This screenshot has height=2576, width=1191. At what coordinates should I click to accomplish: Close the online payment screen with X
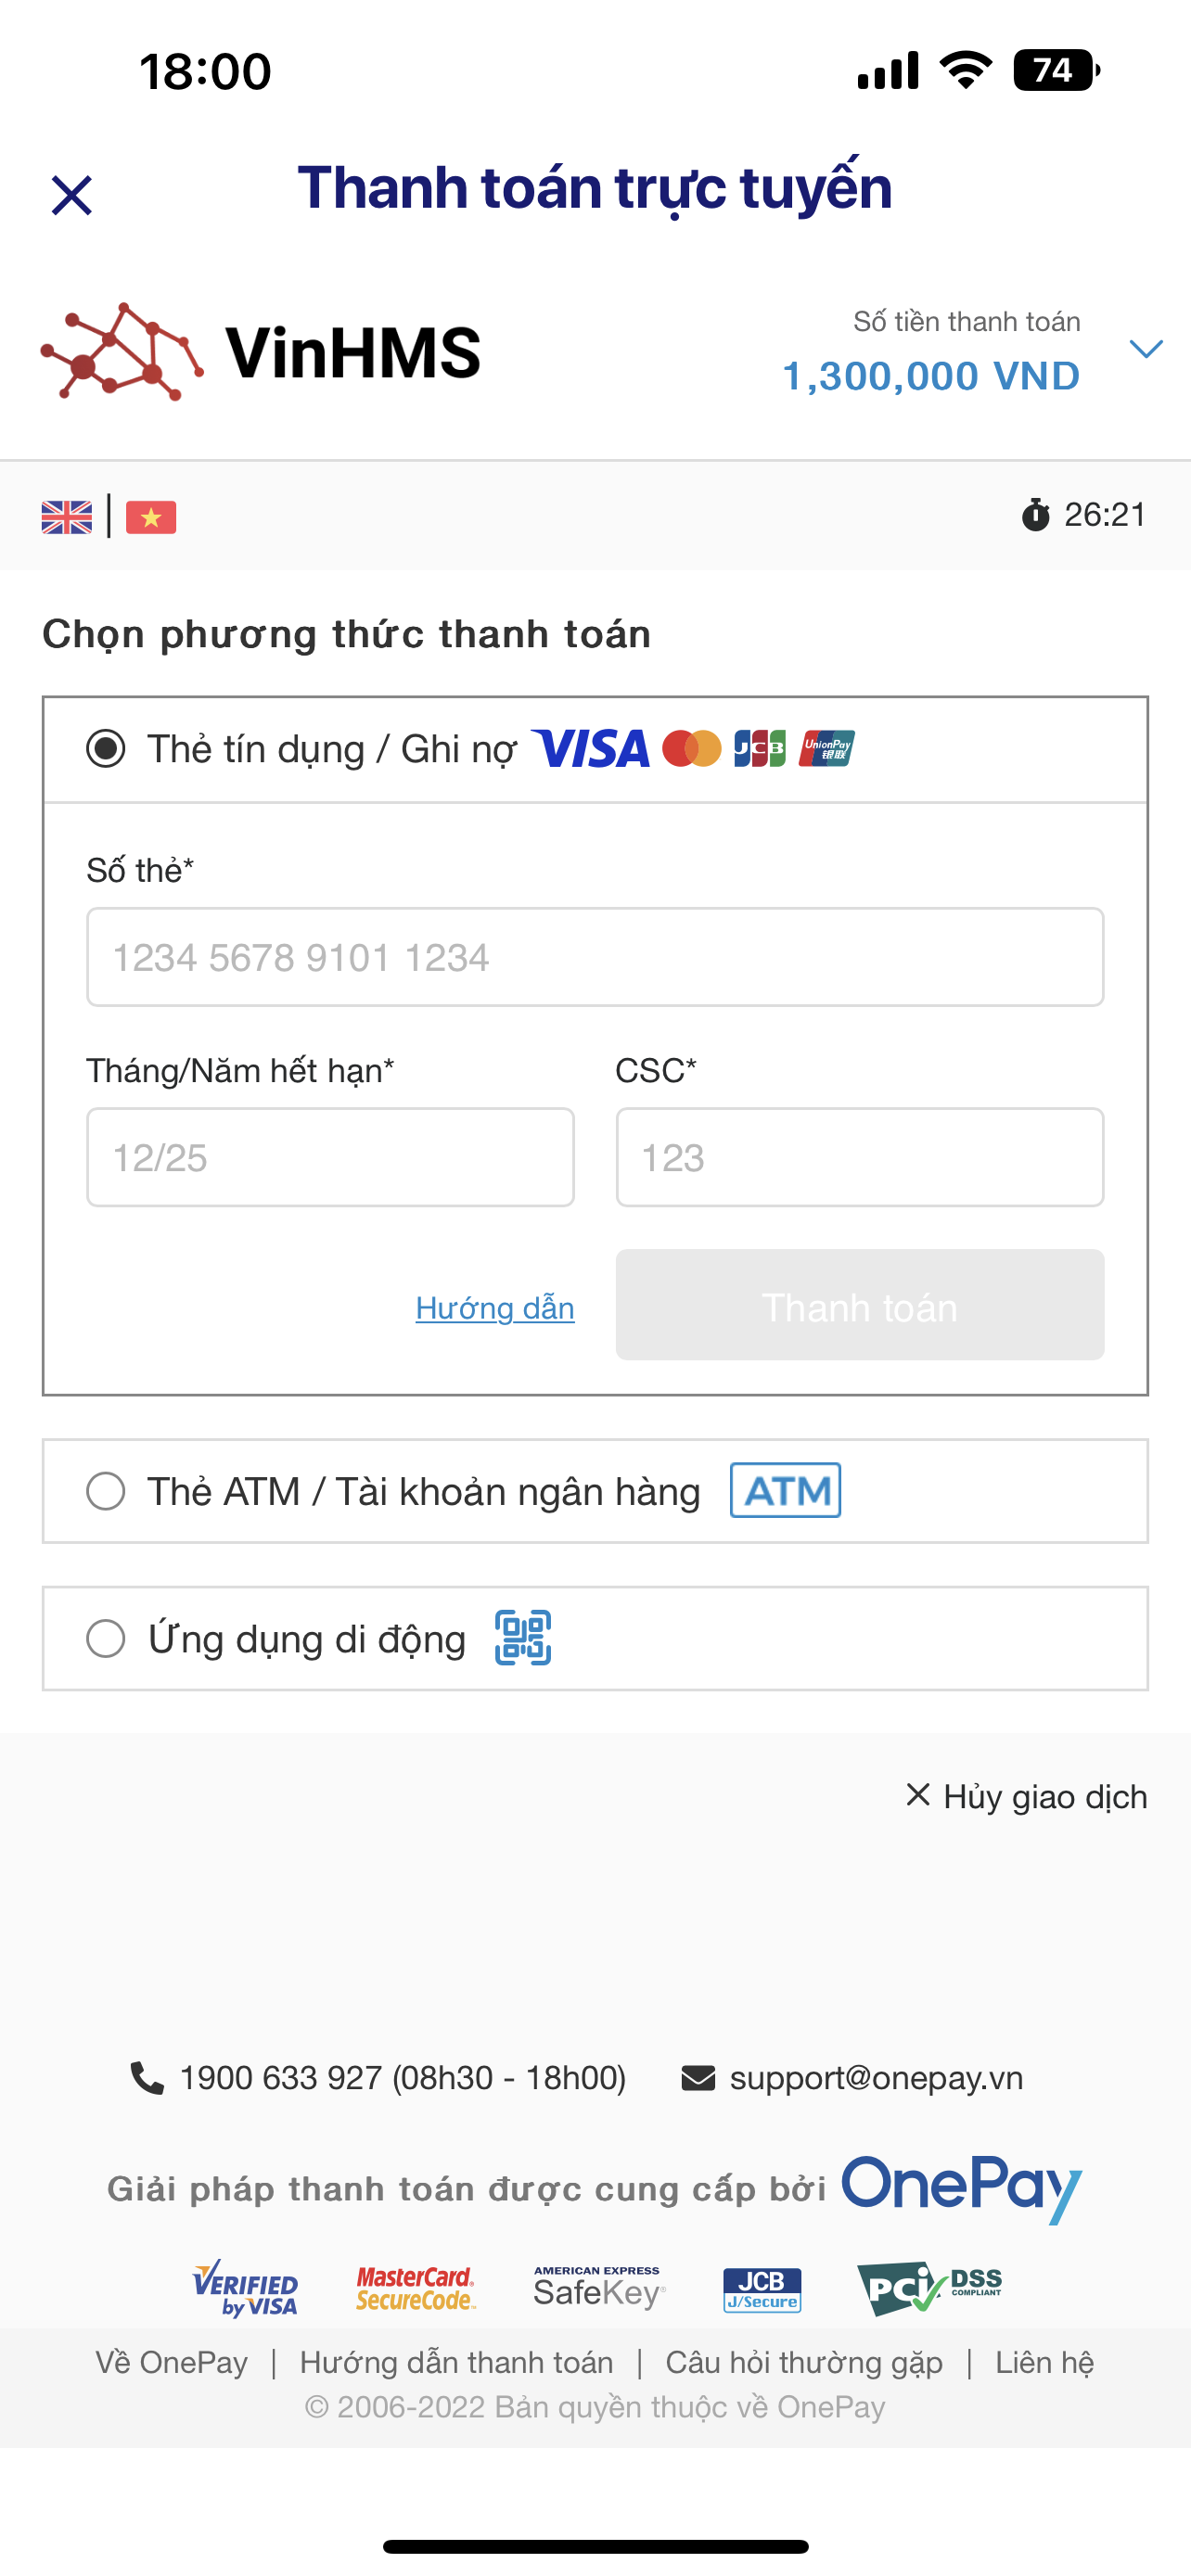[72, 195]
